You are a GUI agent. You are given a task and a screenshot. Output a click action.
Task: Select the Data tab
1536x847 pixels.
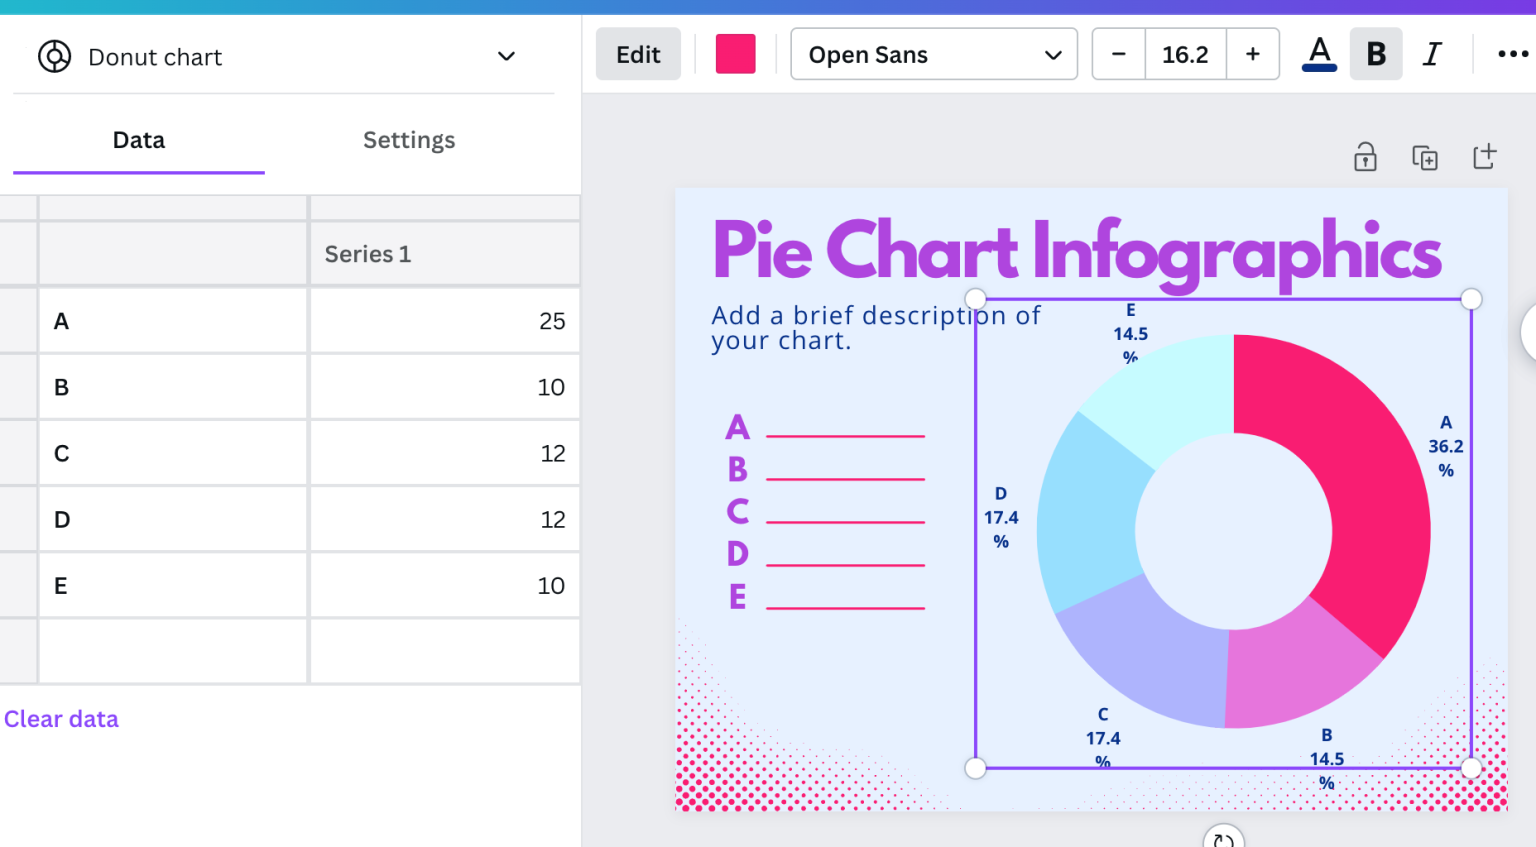coord(138,140)
